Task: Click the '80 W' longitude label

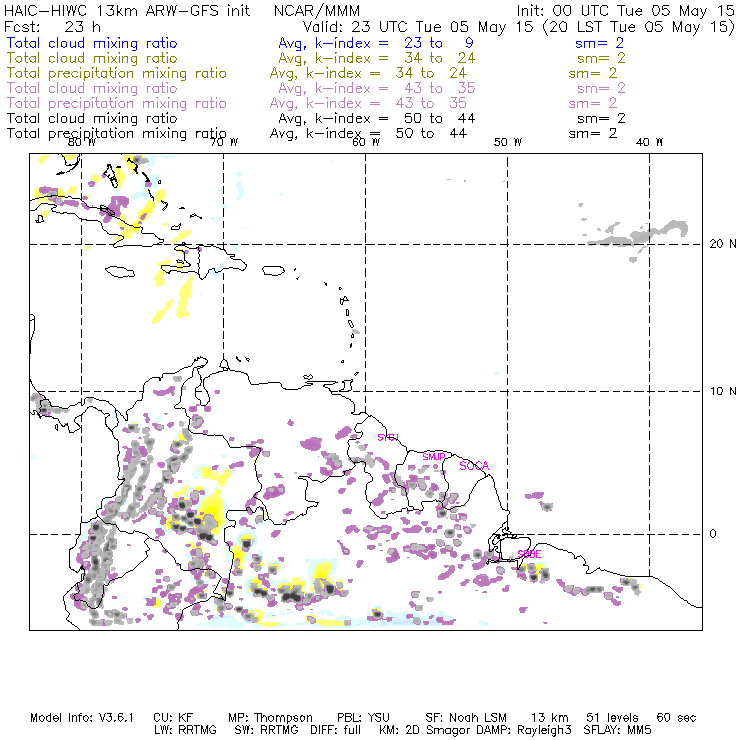Action: (82, 142)
